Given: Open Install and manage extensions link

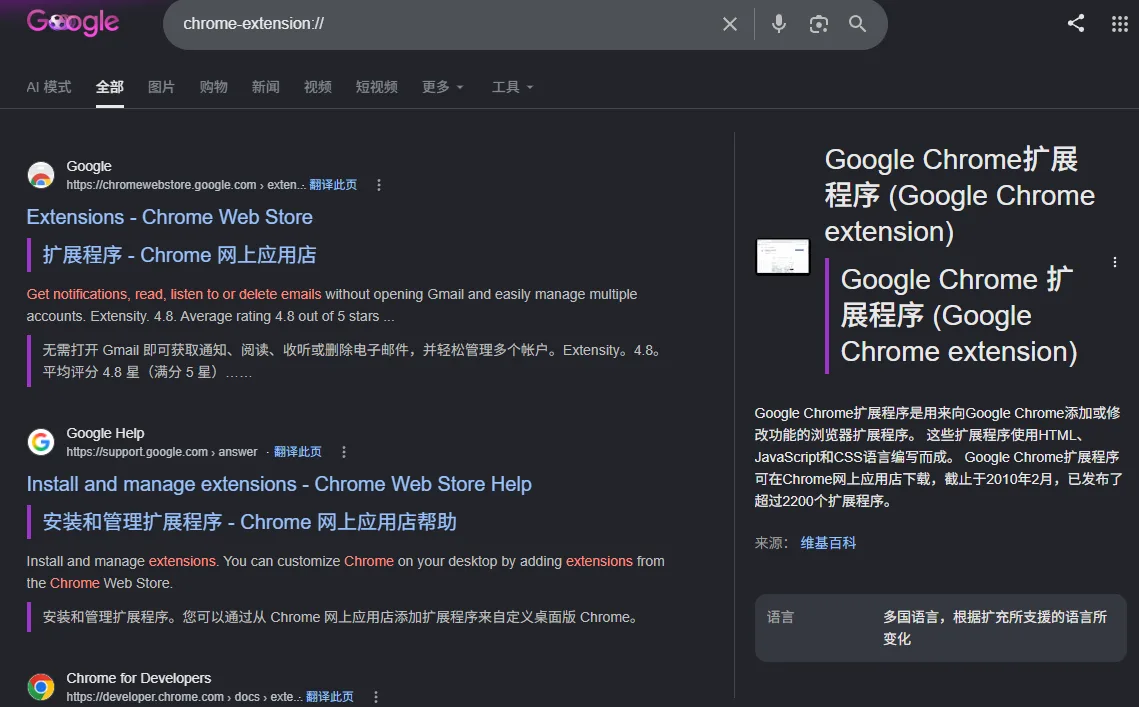Looking at the screenshot, I should tap(279, 484).
